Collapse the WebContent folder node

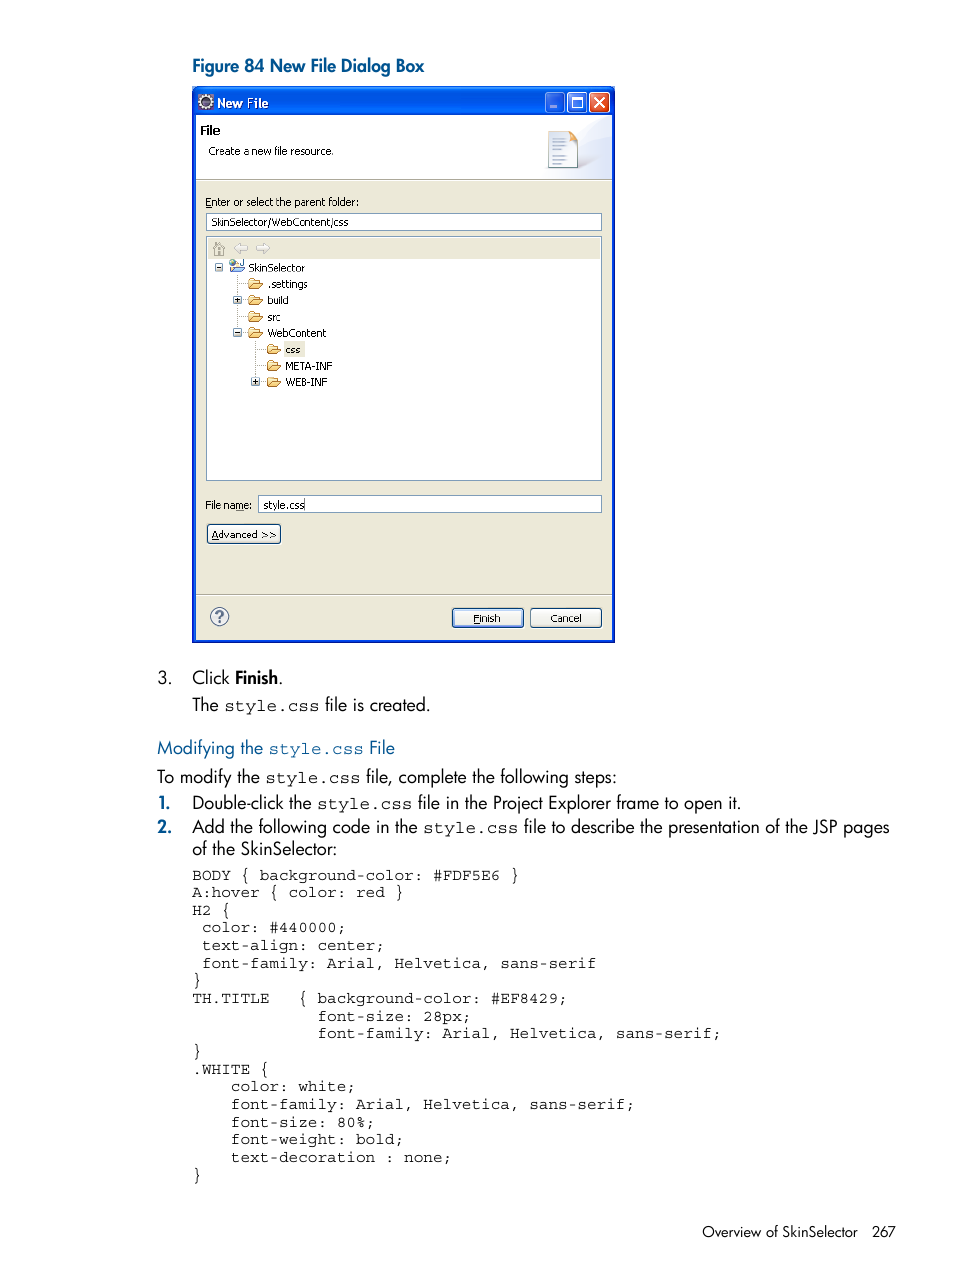coord(238,333)
